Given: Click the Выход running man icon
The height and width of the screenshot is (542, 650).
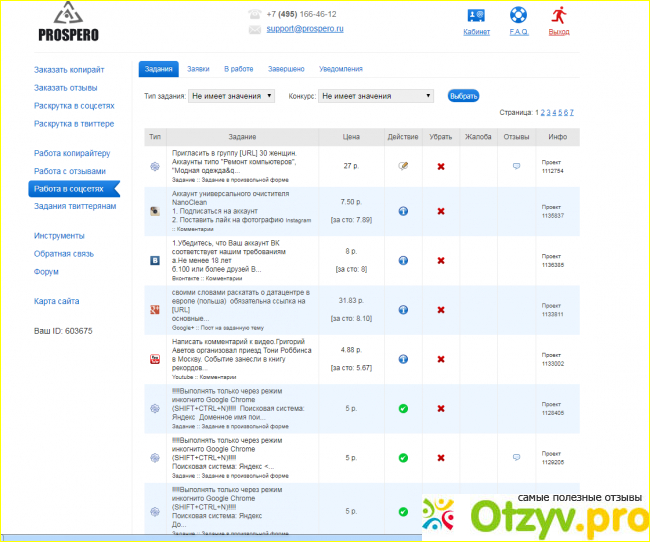Looking at the screenshot, I should coord(559,15).
